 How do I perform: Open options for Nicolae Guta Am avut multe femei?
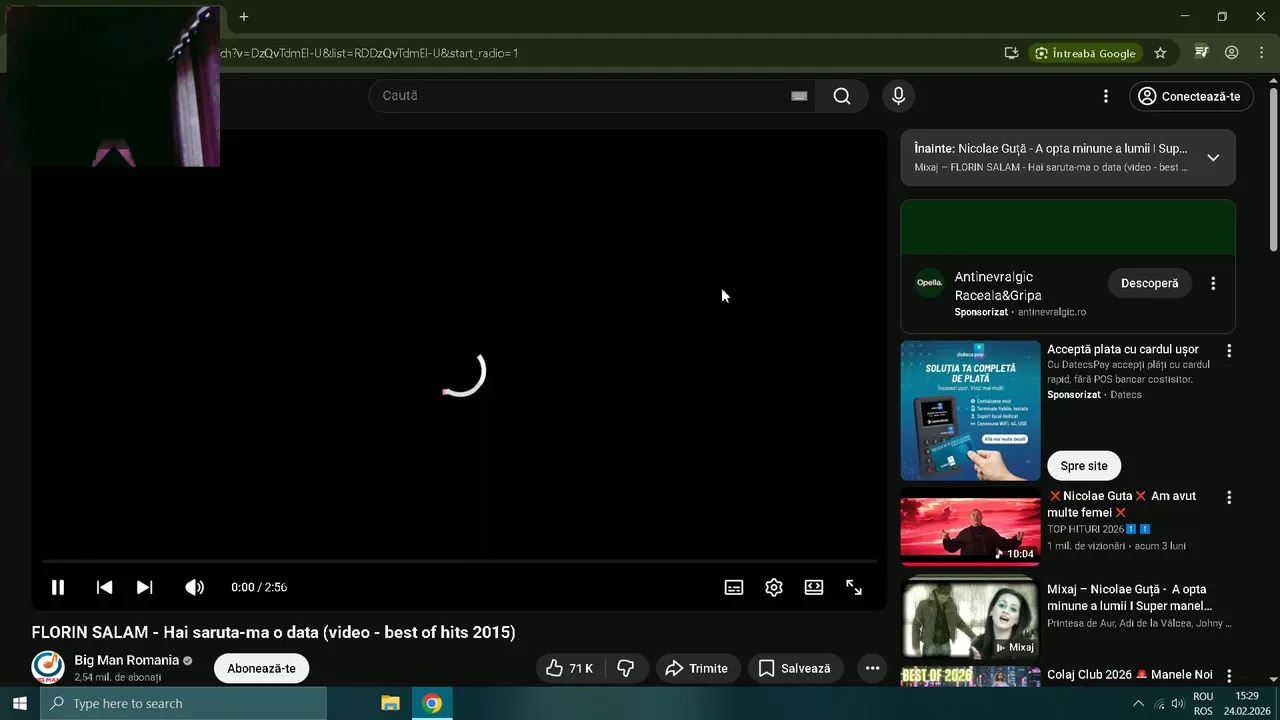point(1229,497)
